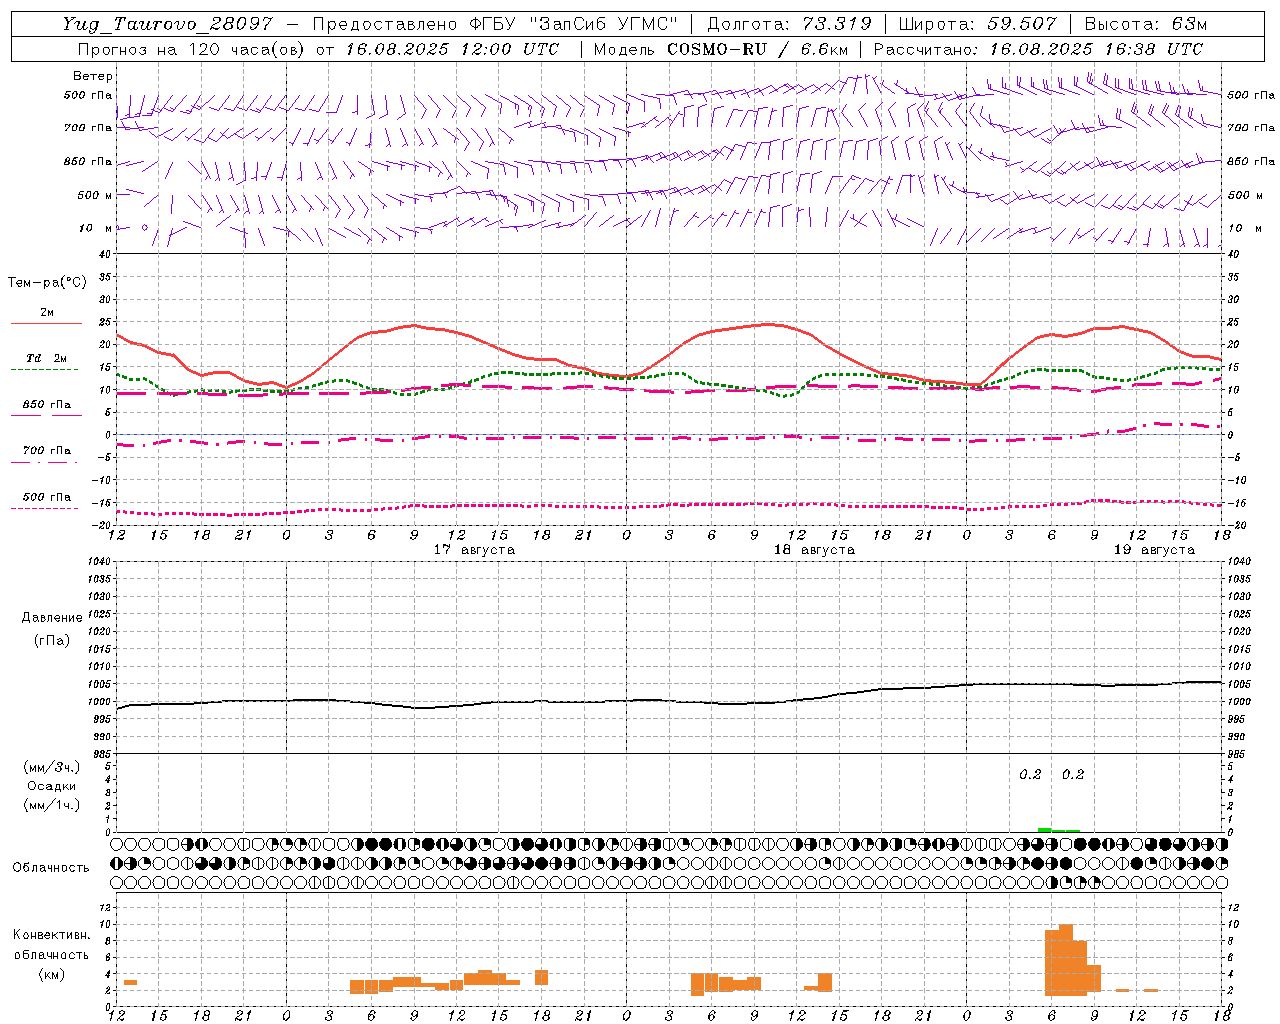Screen dimensions: 1280x1024
Task: Click the Широта: 59.507 latitude value
Action: tap(977, 24)
